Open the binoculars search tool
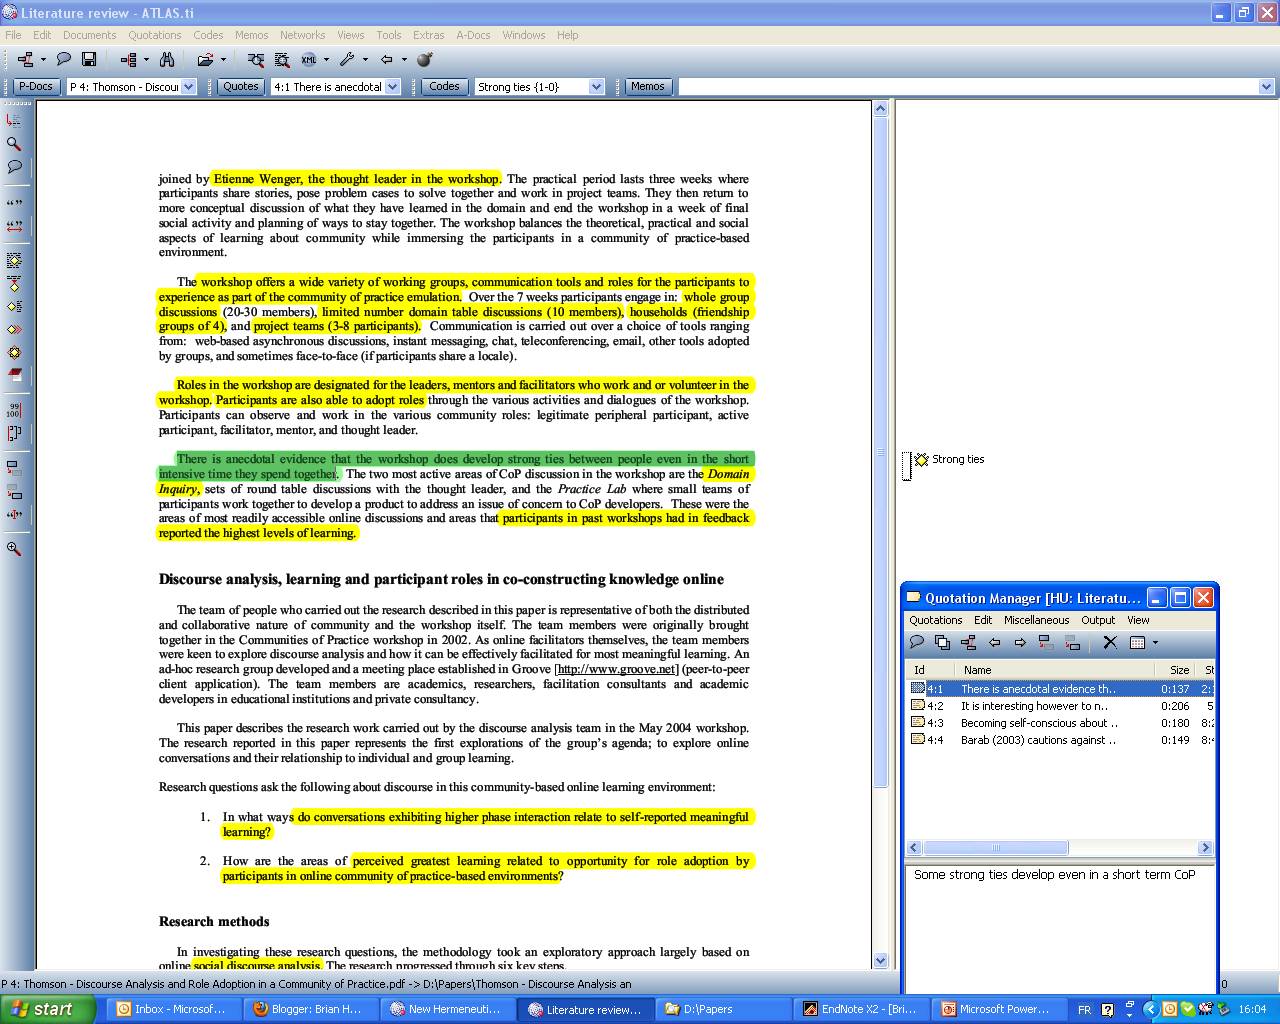The height and width of the screenshot is (1024, 1280). coord(167,60)
